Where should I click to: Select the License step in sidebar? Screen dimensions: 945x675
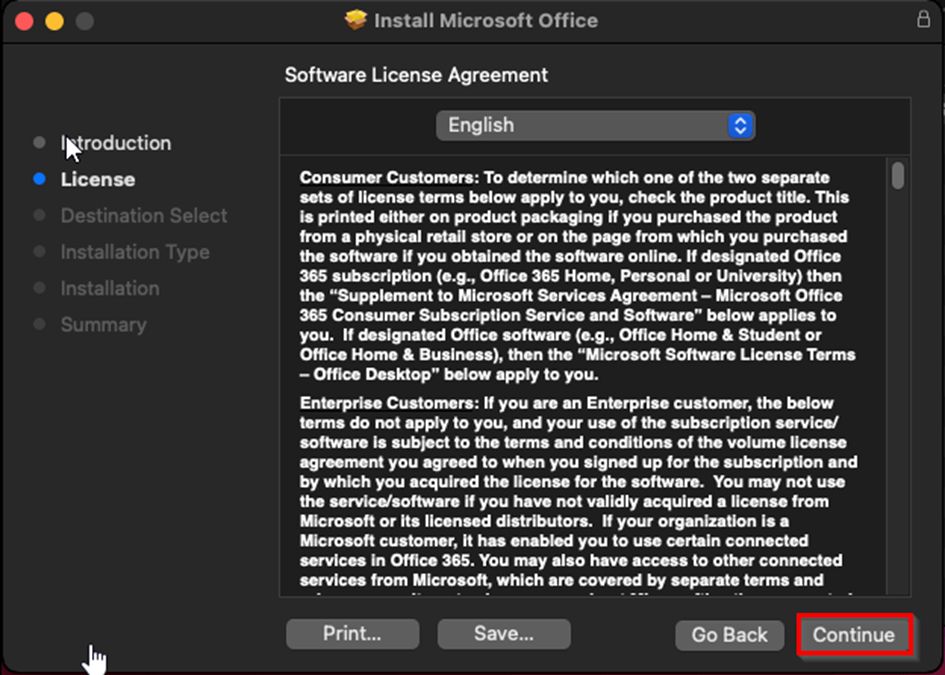click(98, 180)
